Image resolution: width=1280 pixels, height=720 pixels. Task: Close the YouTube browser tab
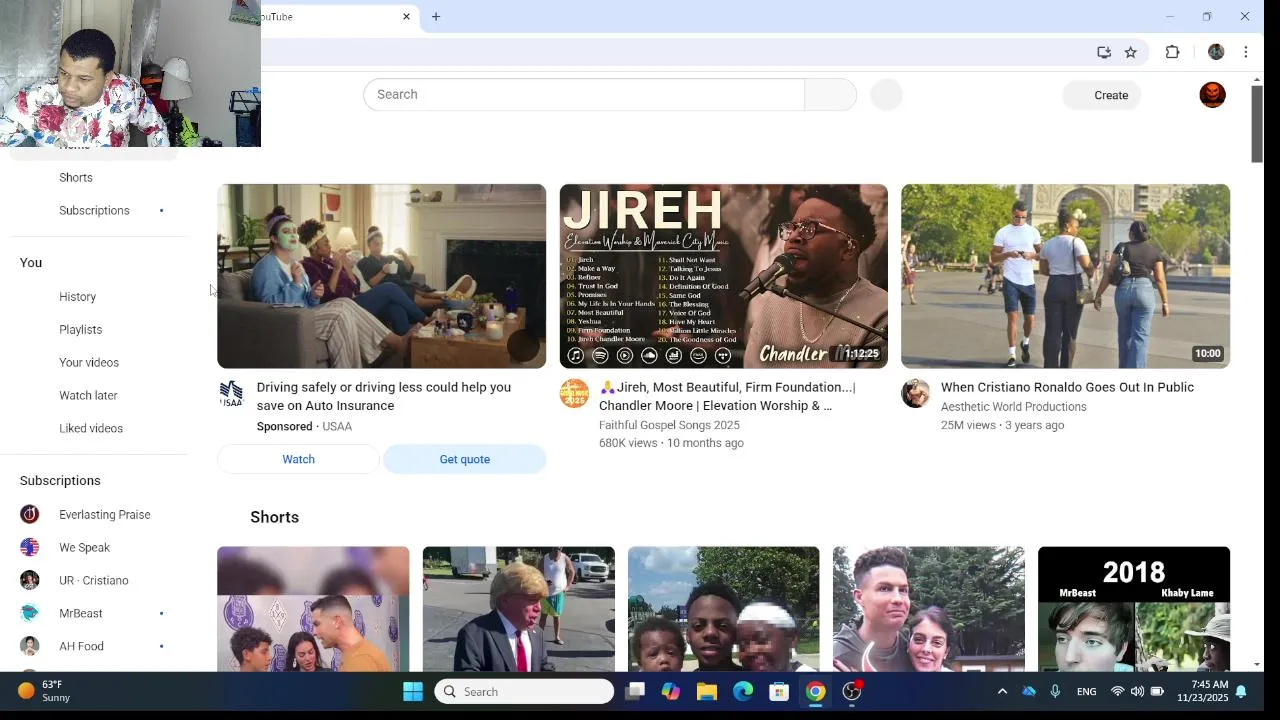coord(406,17)
